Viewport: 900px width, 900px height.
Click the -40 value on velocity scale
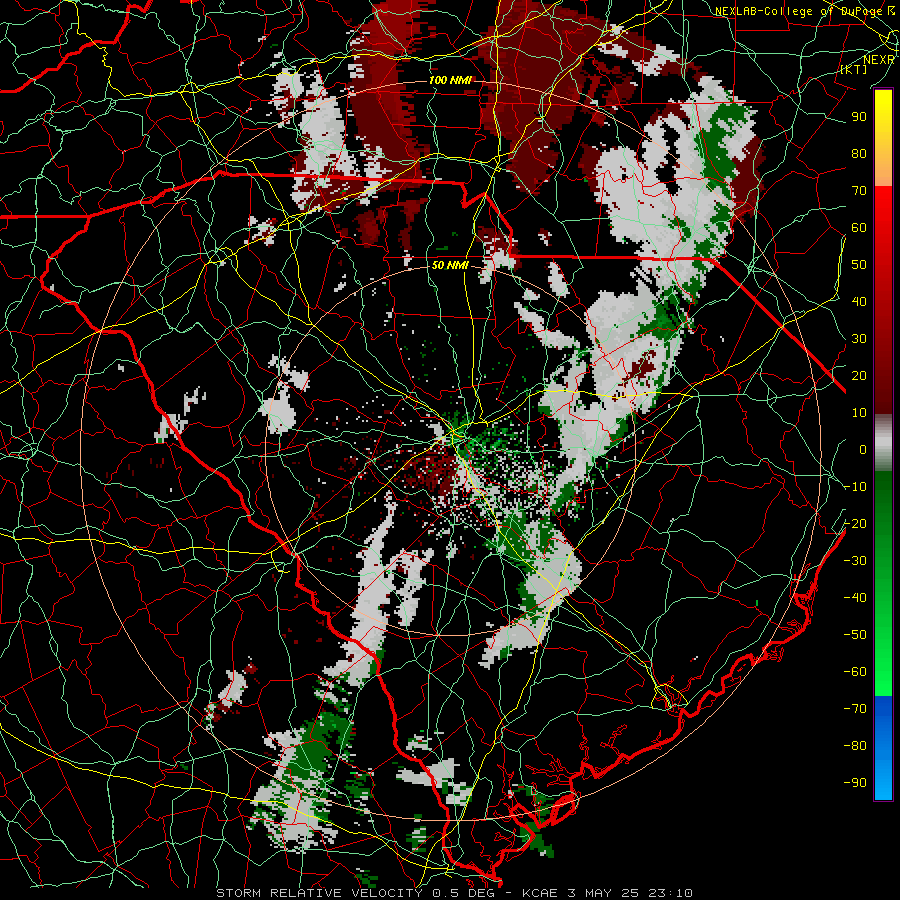(x=855, y=598)
